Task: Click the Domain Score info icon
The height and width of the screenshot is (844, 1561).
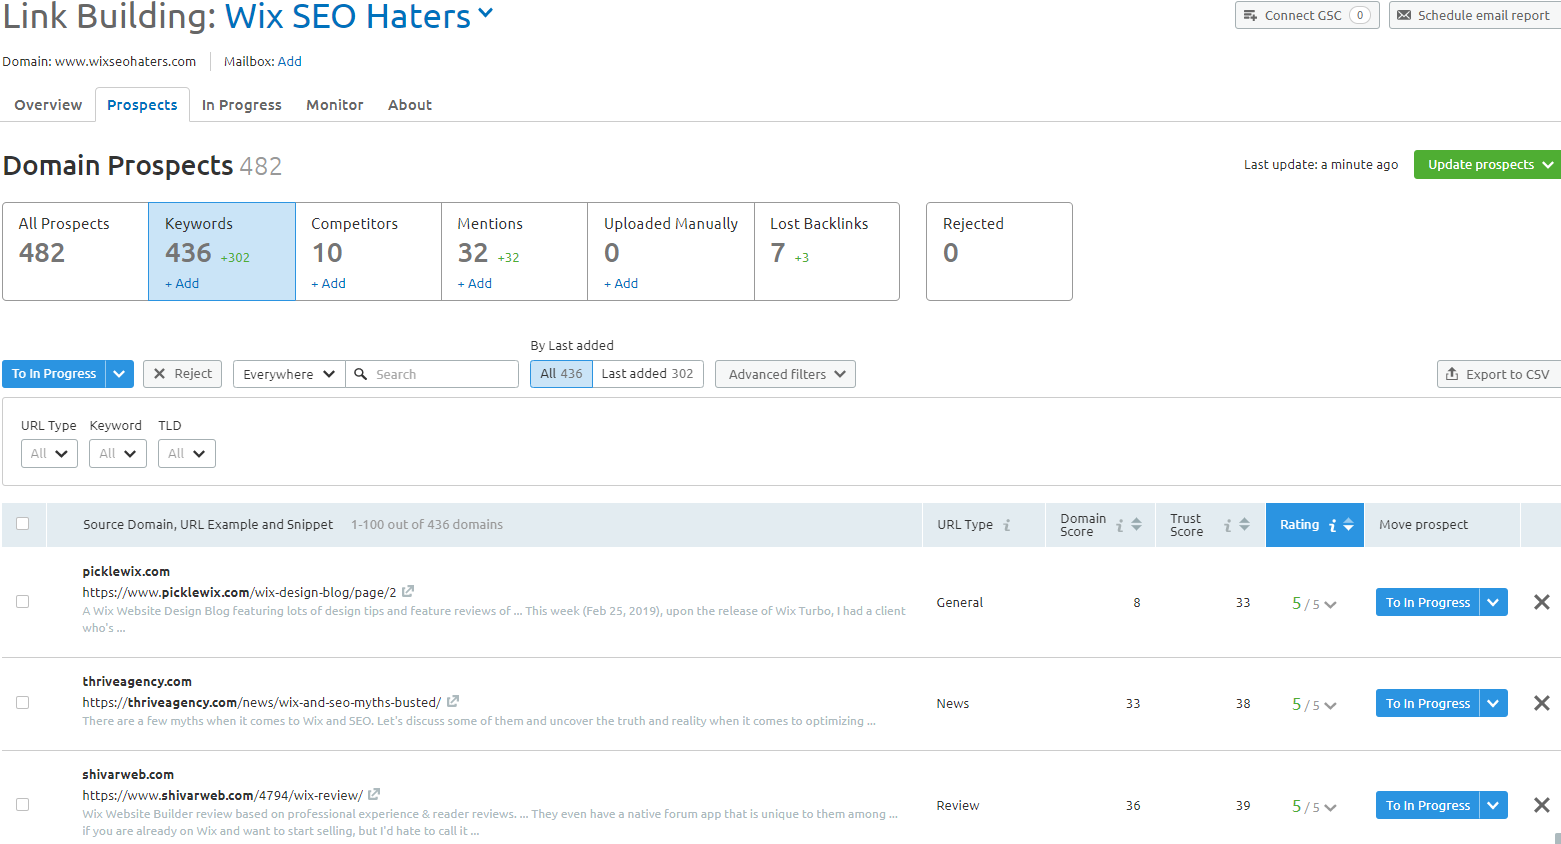Action: (x=1119, y=524)
